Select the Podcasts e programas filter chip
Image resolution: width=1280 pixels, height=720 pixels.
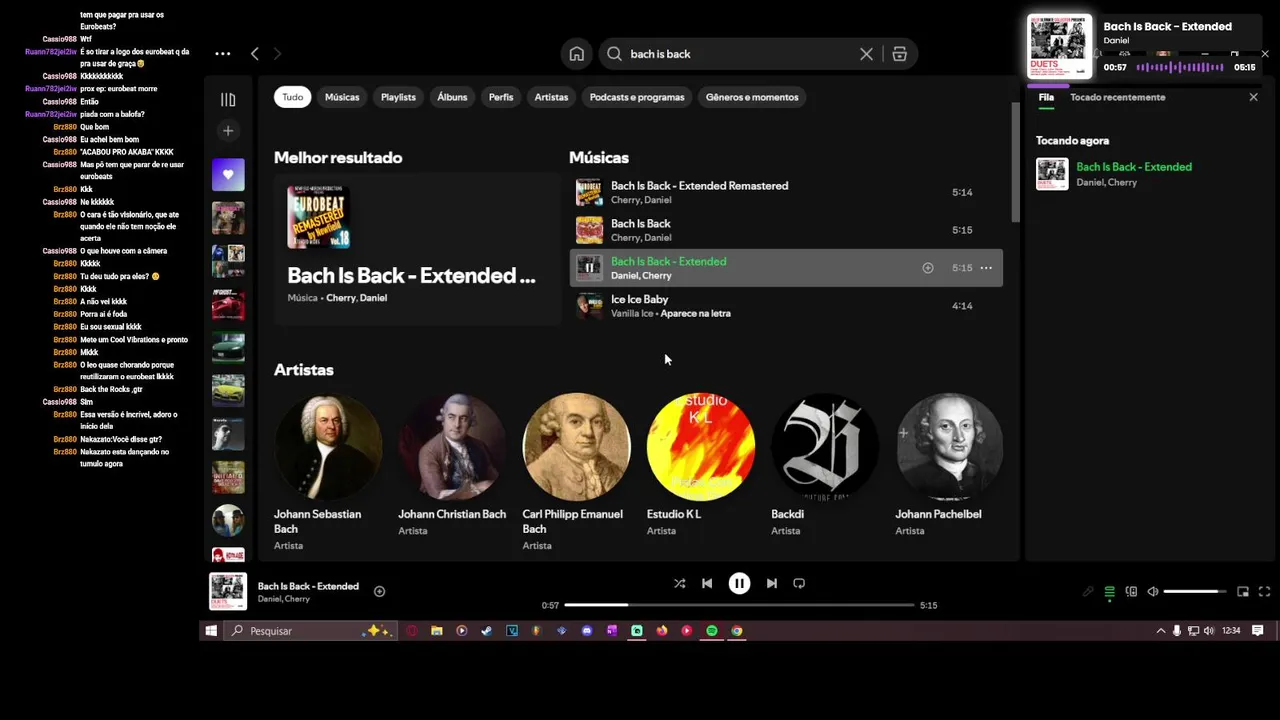click(637, 97)
